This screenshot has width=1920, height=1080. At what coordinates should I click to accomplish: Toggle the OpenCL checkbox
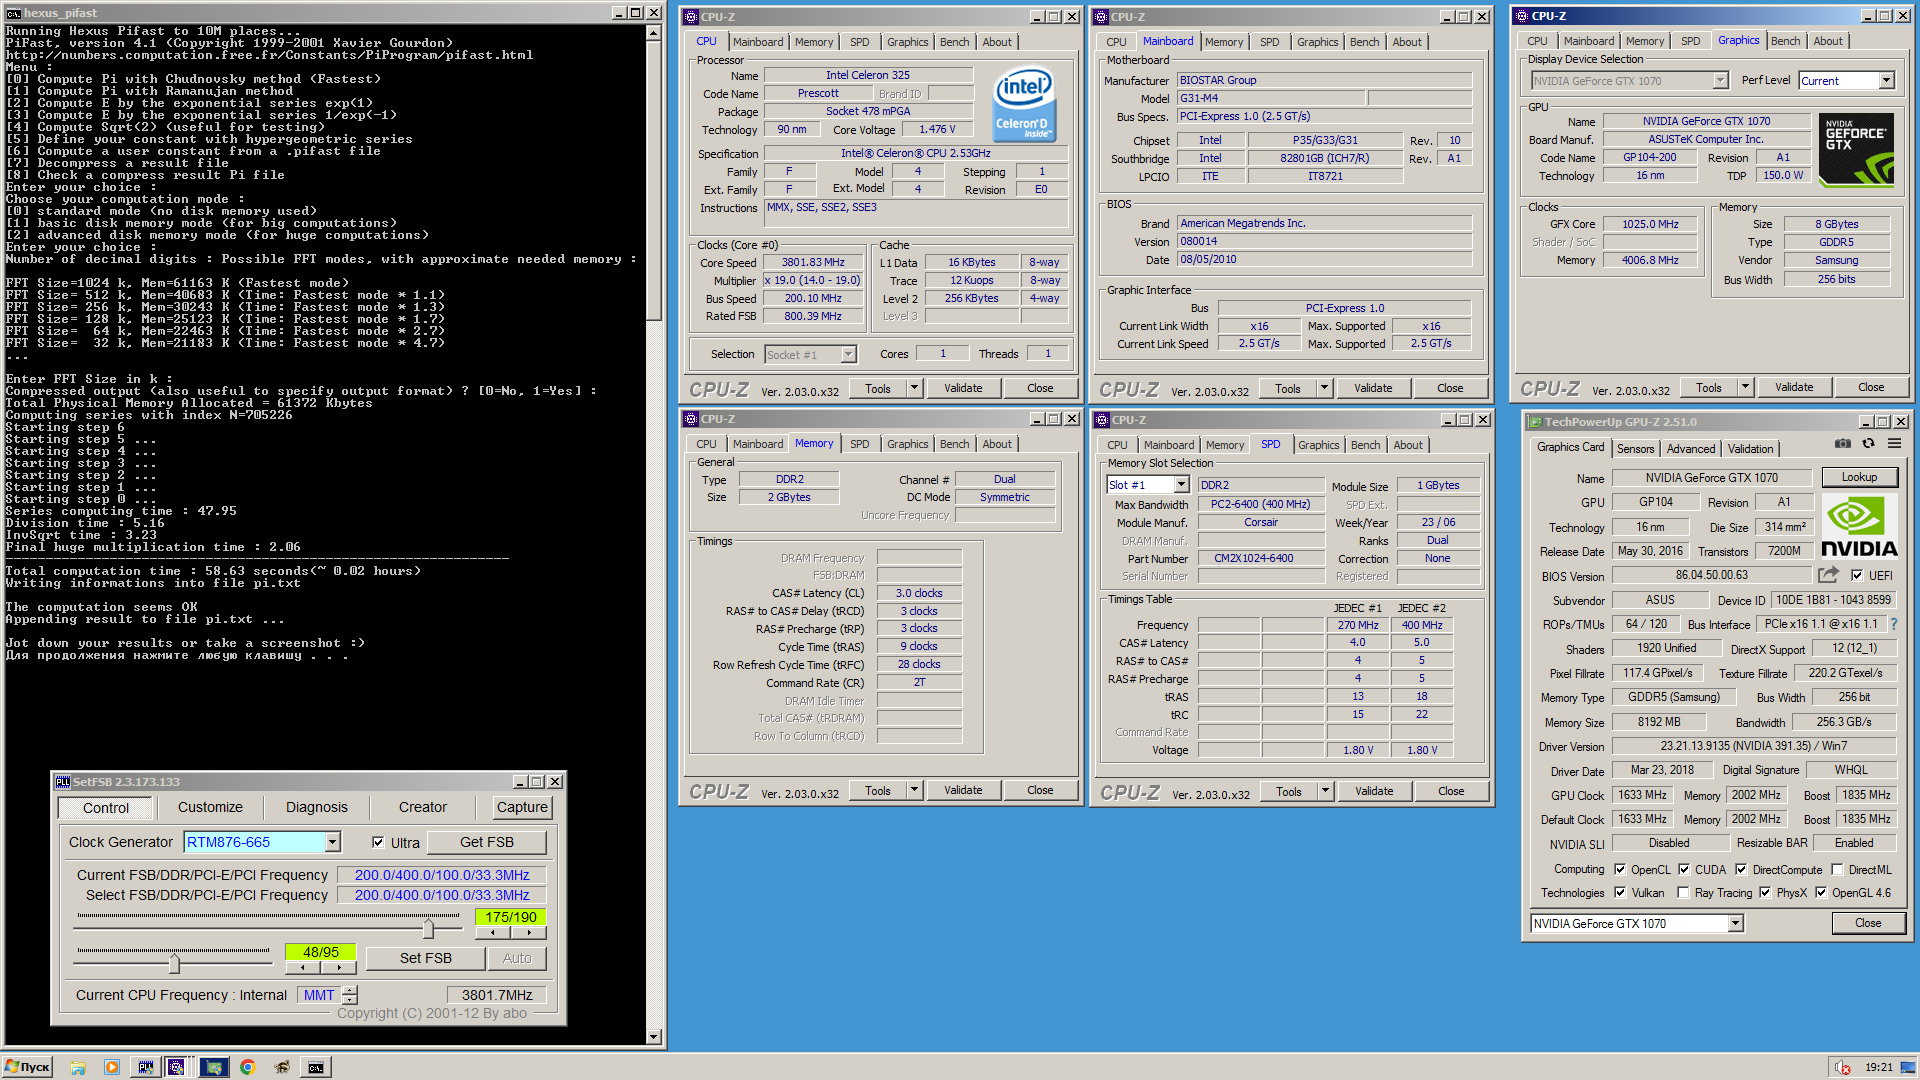(1620, 869)
